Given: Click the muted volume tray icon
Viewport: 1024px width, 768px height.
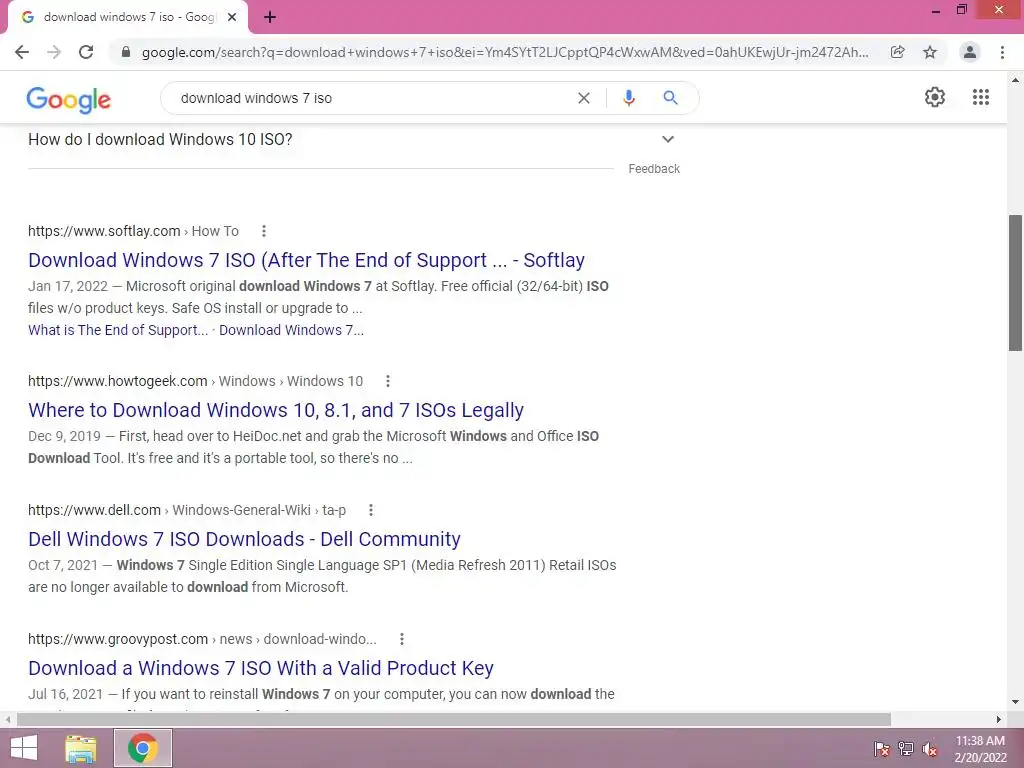Looking at the screenshot, I should click(930, 749).
